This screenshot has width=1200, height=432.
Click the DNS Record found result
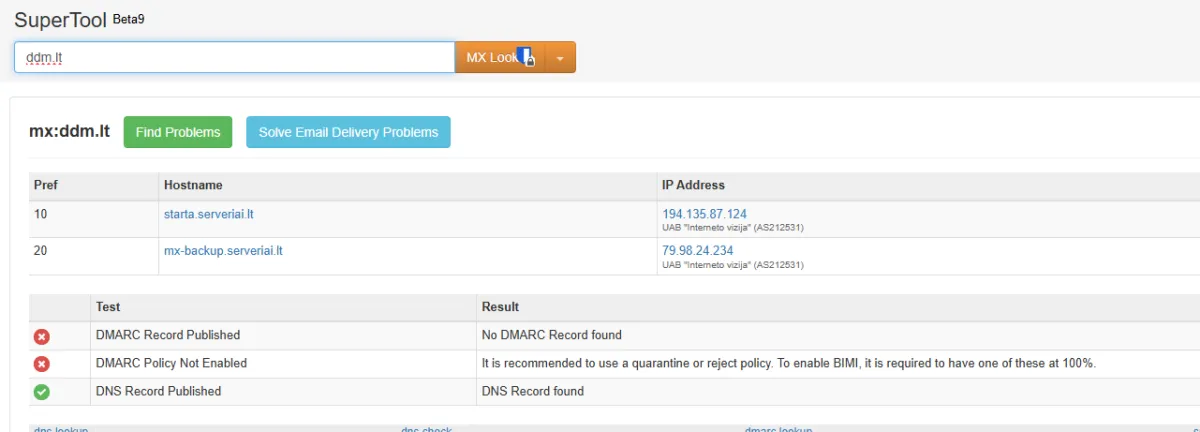pos(533,391)
